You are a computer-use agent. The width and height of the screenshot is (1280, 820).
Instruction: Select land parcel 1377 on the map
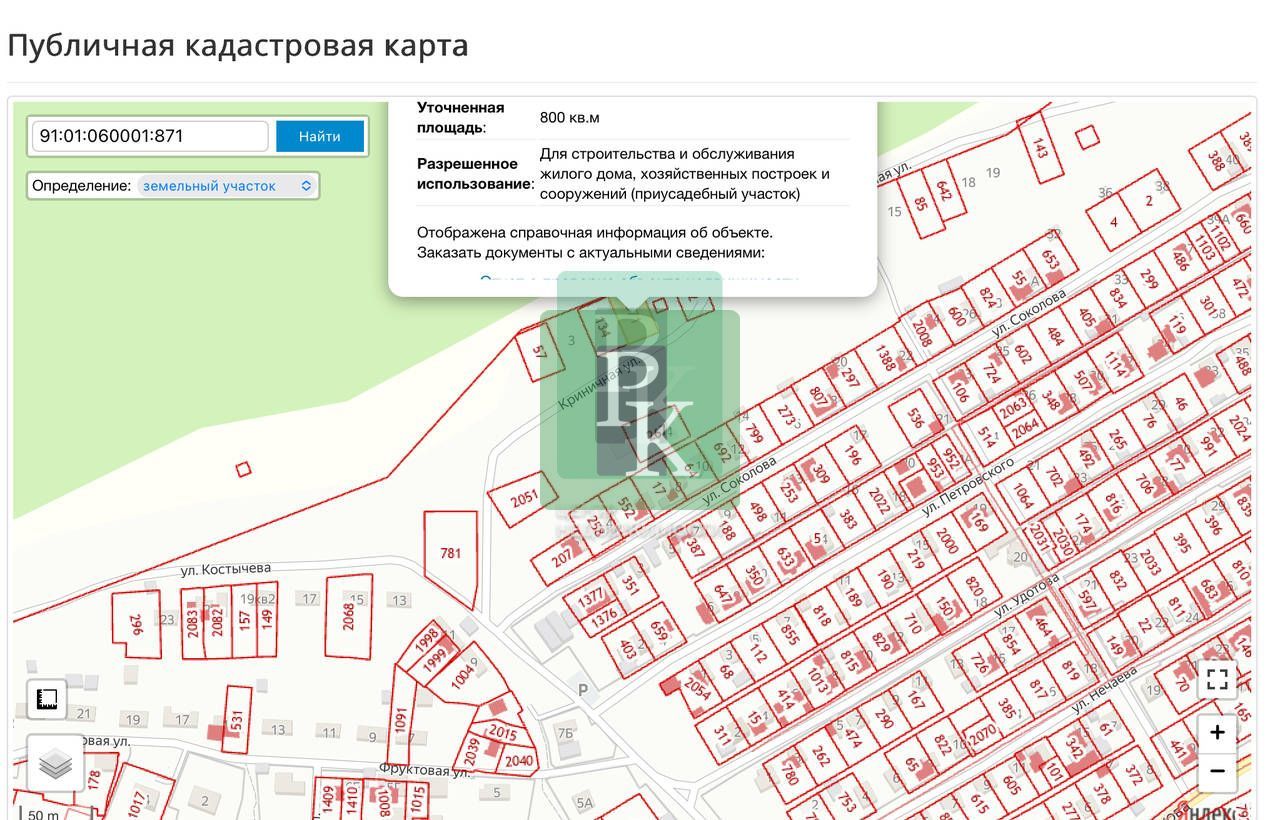pos(592,597)
